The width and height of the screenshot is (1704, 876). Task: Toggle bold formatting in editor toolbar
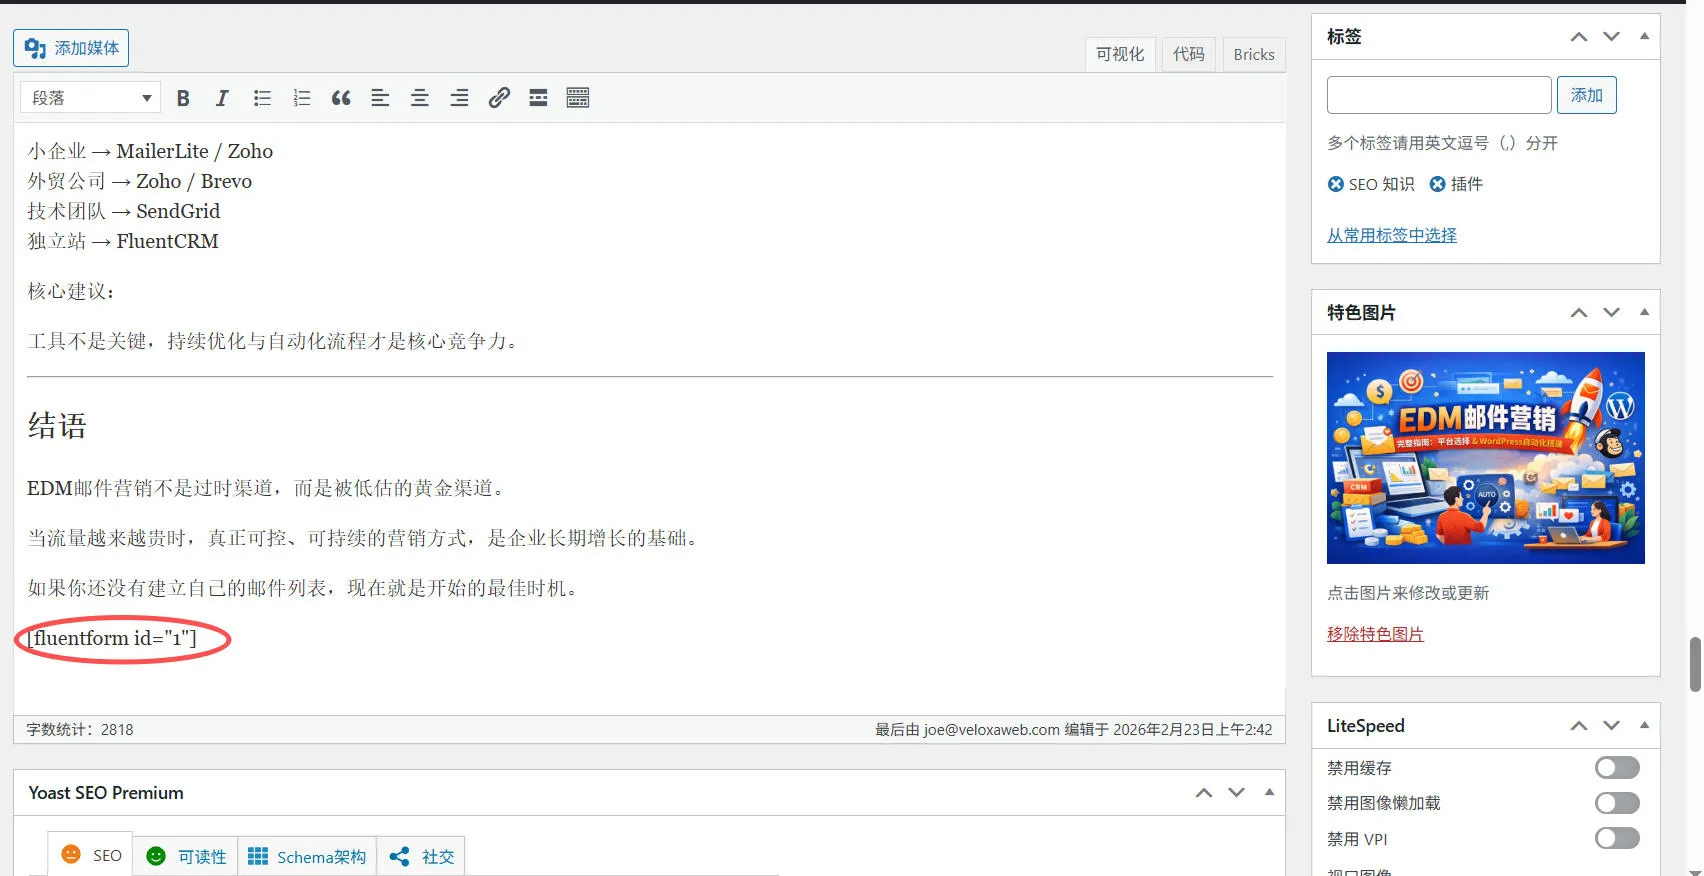click(x=183, y=98)
